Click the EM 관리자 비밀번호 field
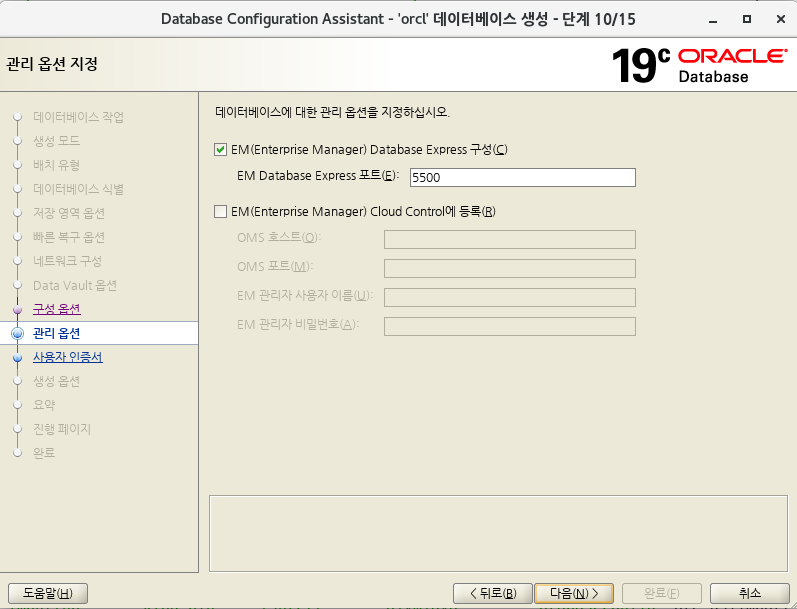Image resolution: width=797 pixels, height=609 pixels. pyautogui.click(x=510, y=326)
